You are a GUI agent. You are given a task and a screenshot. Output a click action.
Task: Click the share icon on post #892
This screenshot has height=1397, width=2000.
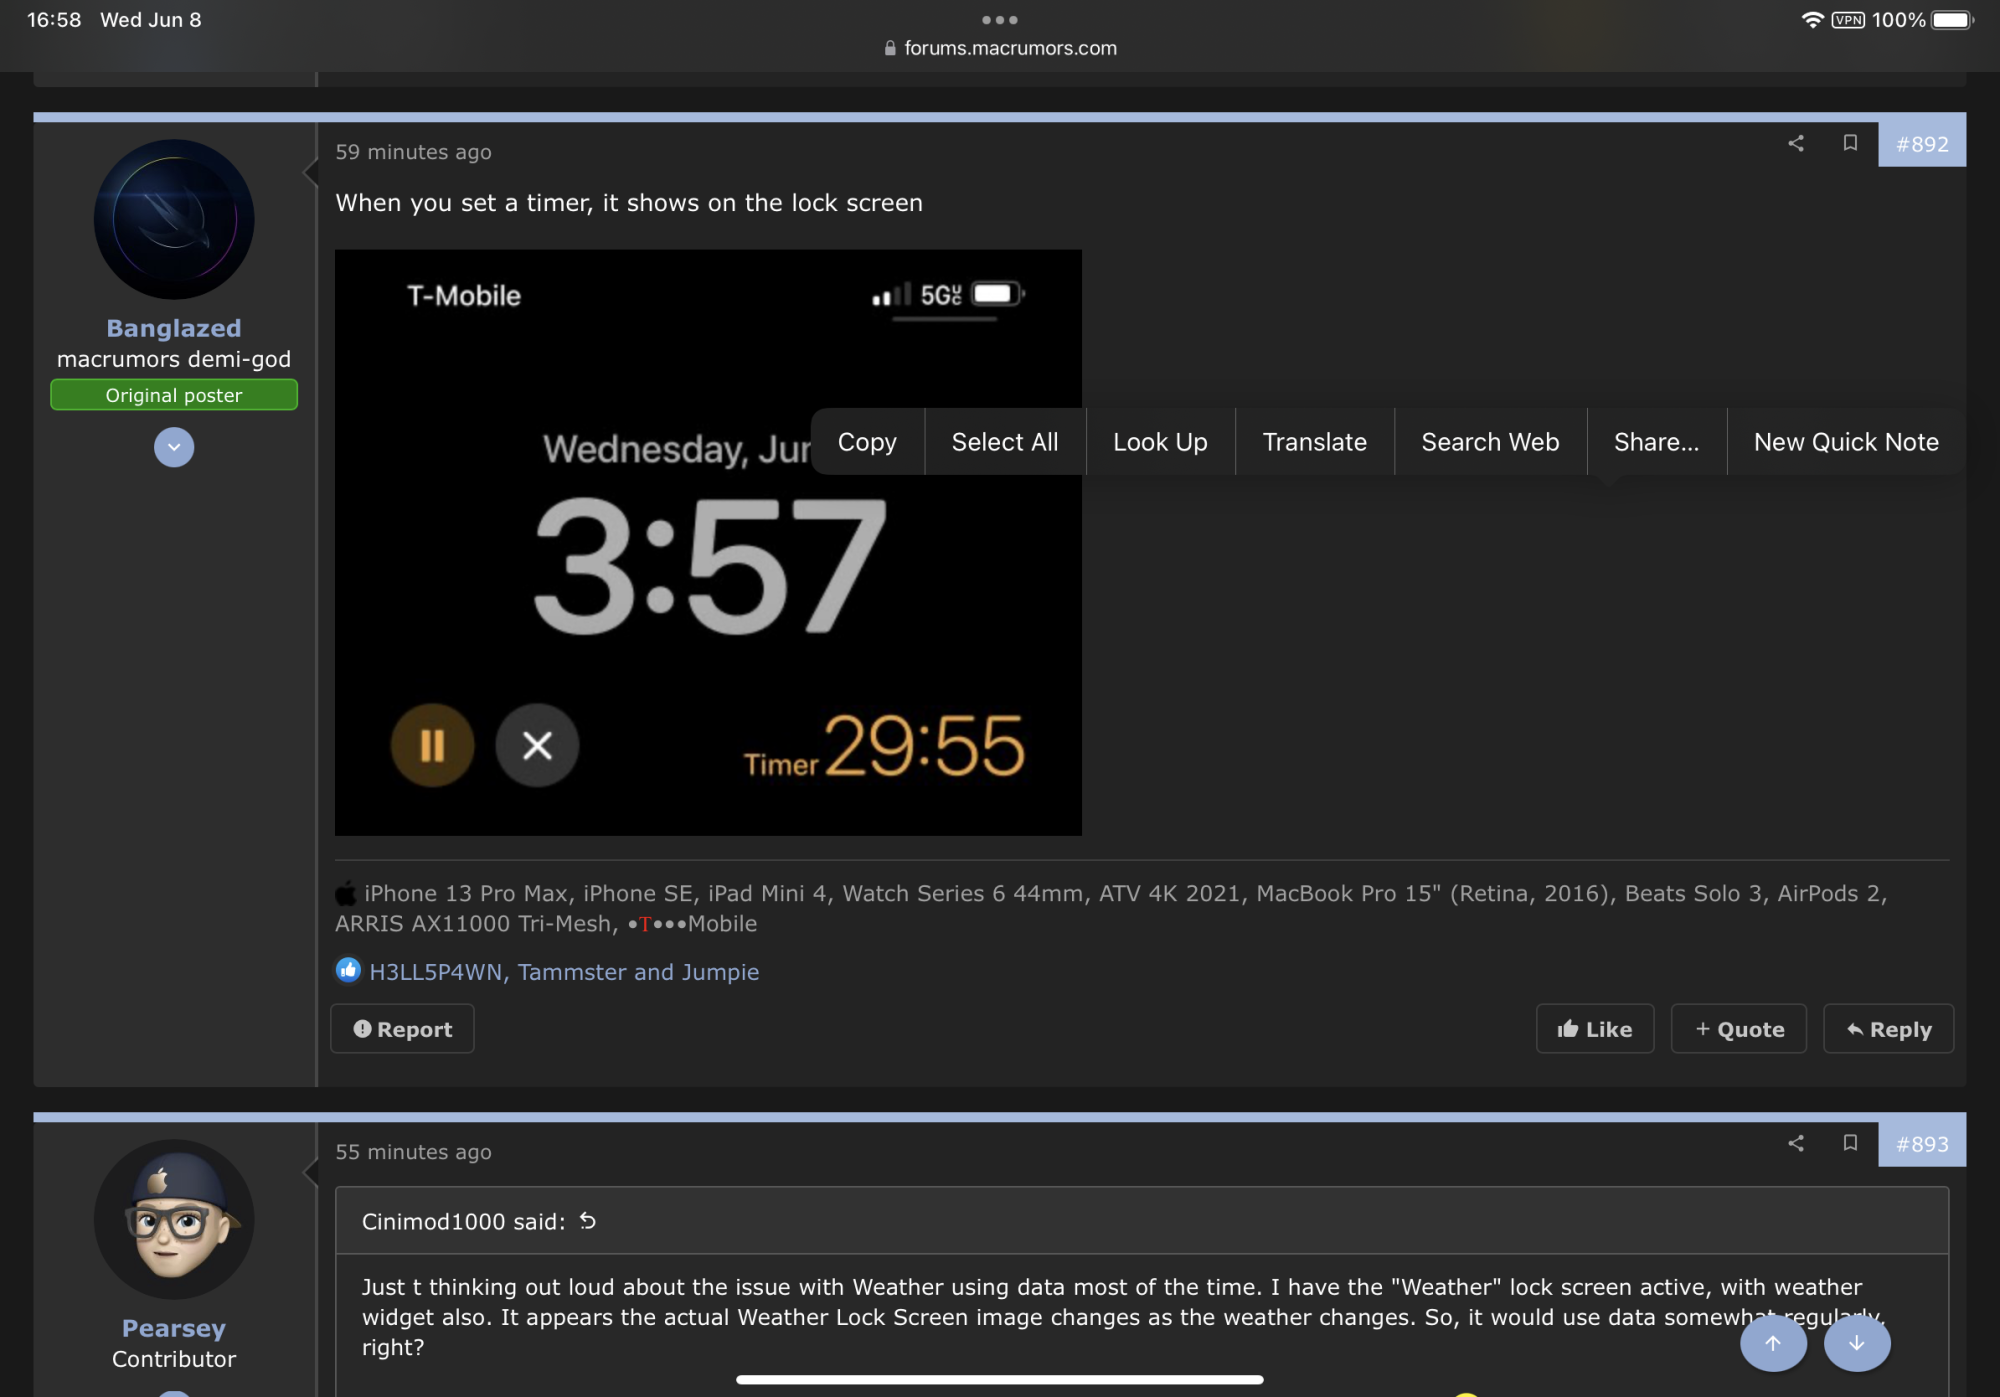tap(1796, 143)
